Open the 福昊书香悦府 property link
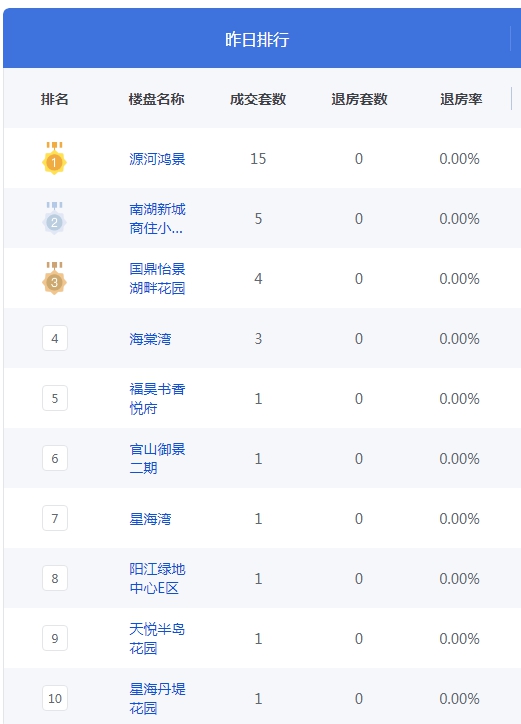 (157, 398)
